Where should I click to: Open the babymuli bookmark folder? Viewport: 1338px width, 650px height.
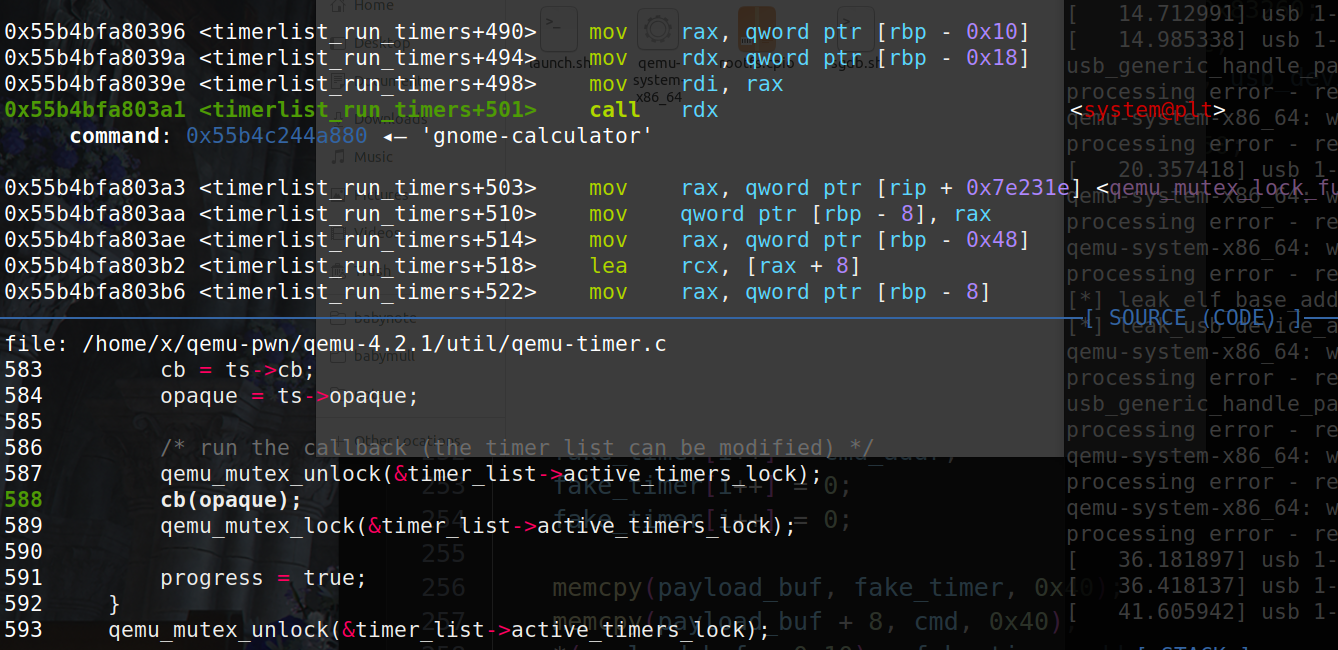[x=384, y=356]
